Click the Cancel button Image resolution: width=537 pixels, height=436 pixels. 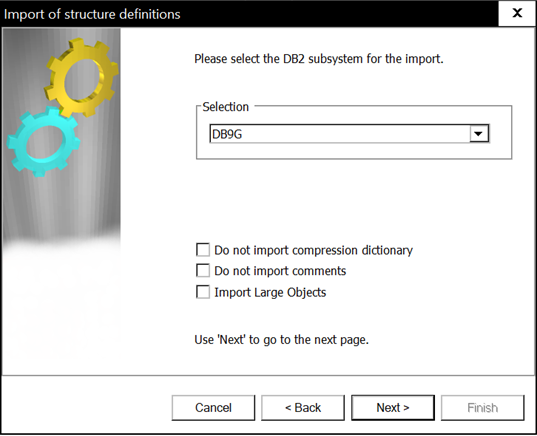click(x=213, y=408)
